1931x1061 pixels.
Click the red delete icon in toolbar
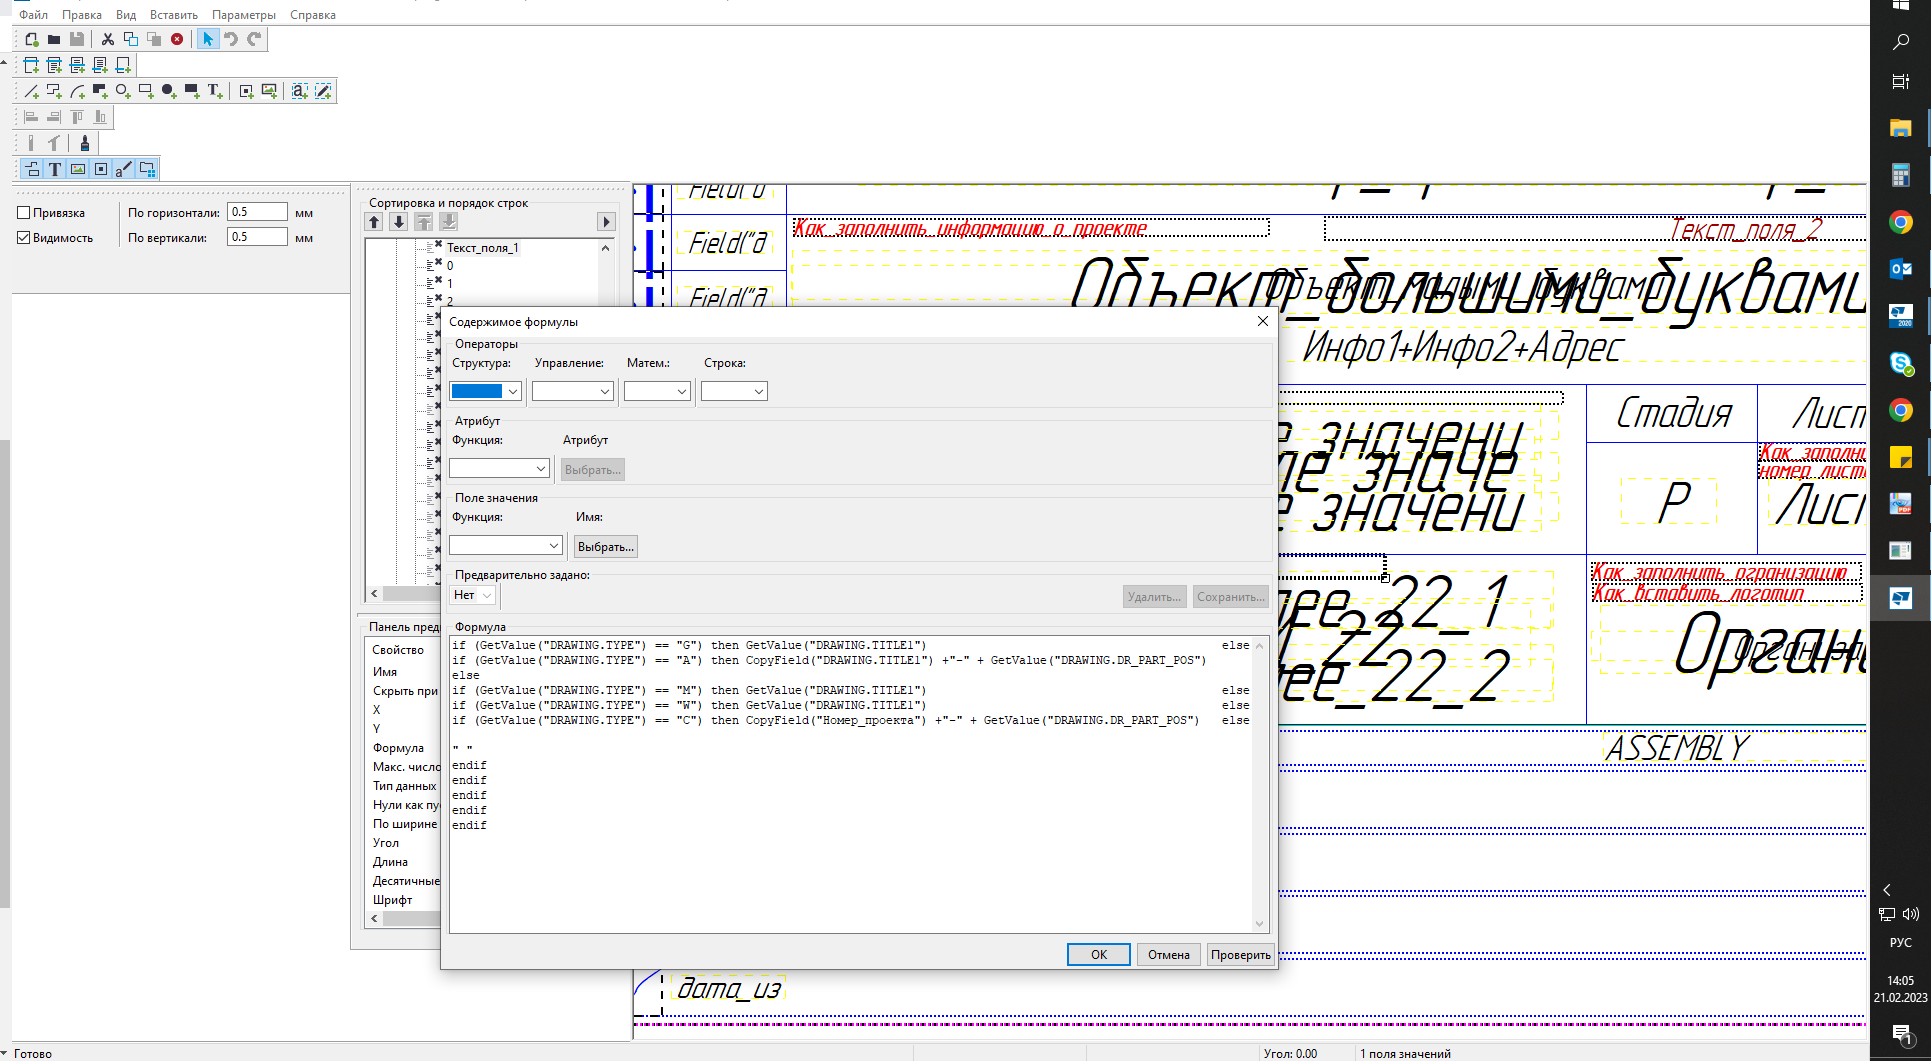[x=177, y=39]
